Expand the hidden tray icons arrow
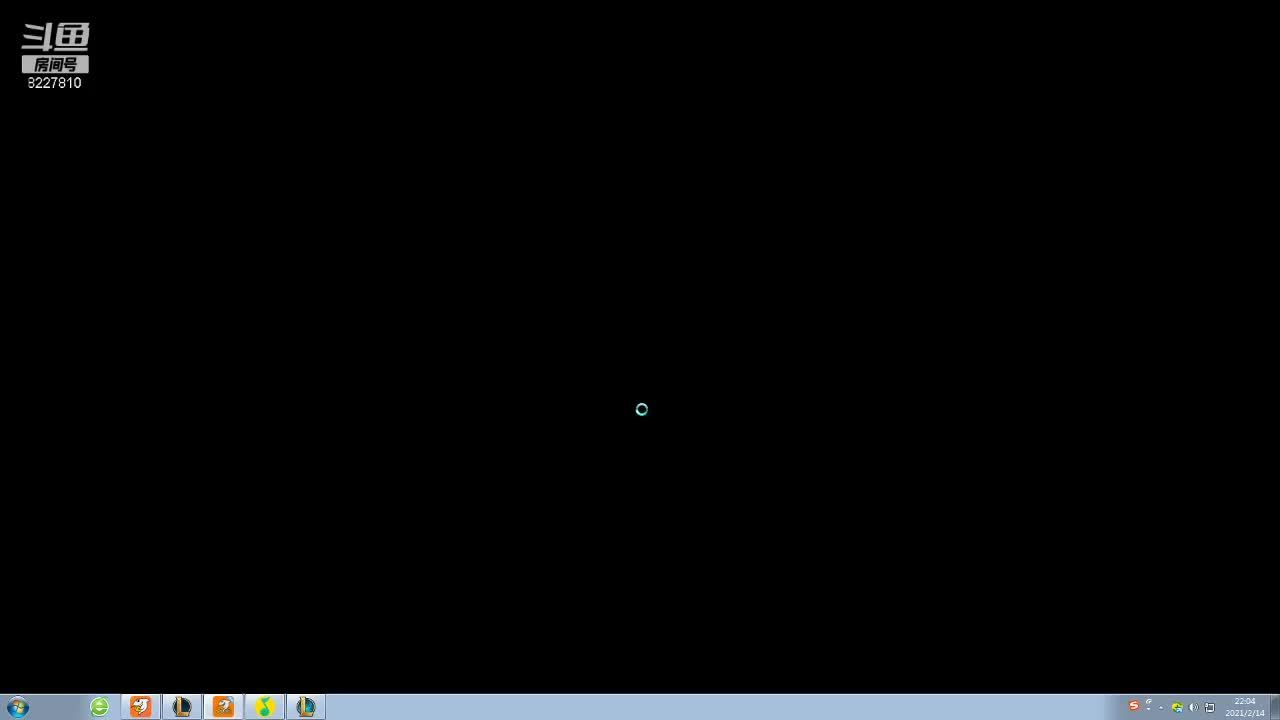This screenshot has width=1280, height=720. 1161,707
